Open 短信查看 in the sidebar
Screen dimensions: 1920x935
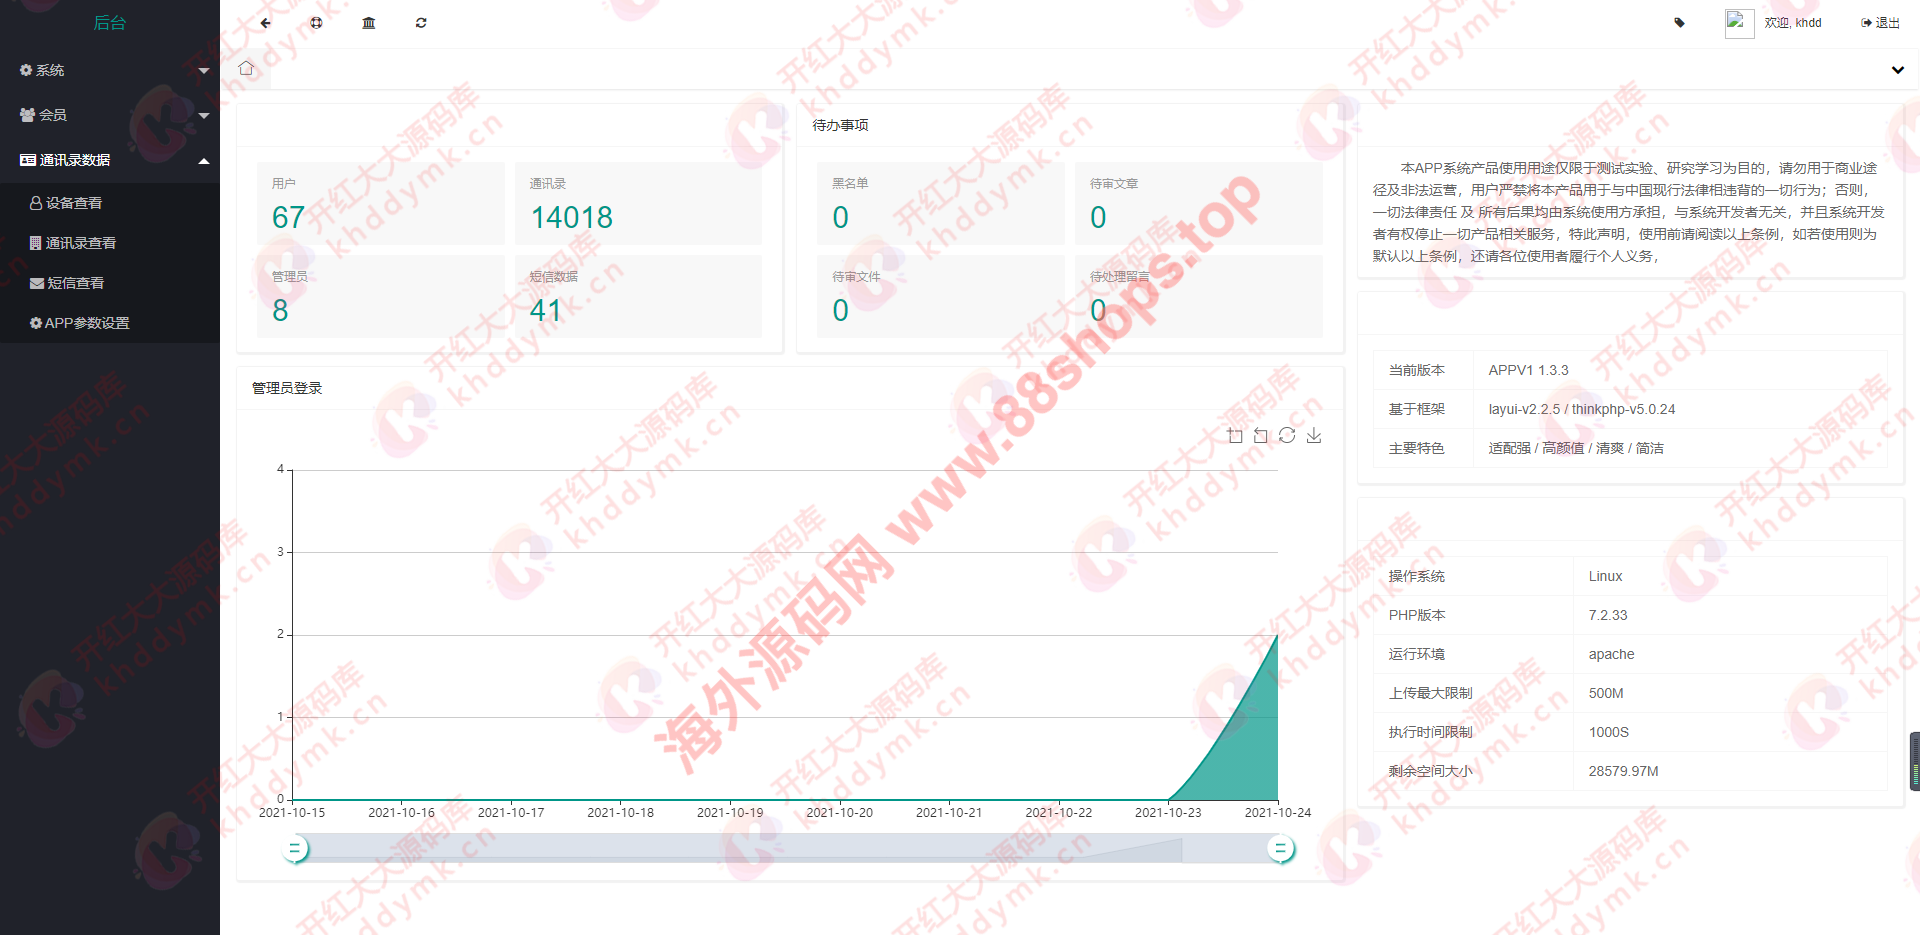tap(76, 283)
